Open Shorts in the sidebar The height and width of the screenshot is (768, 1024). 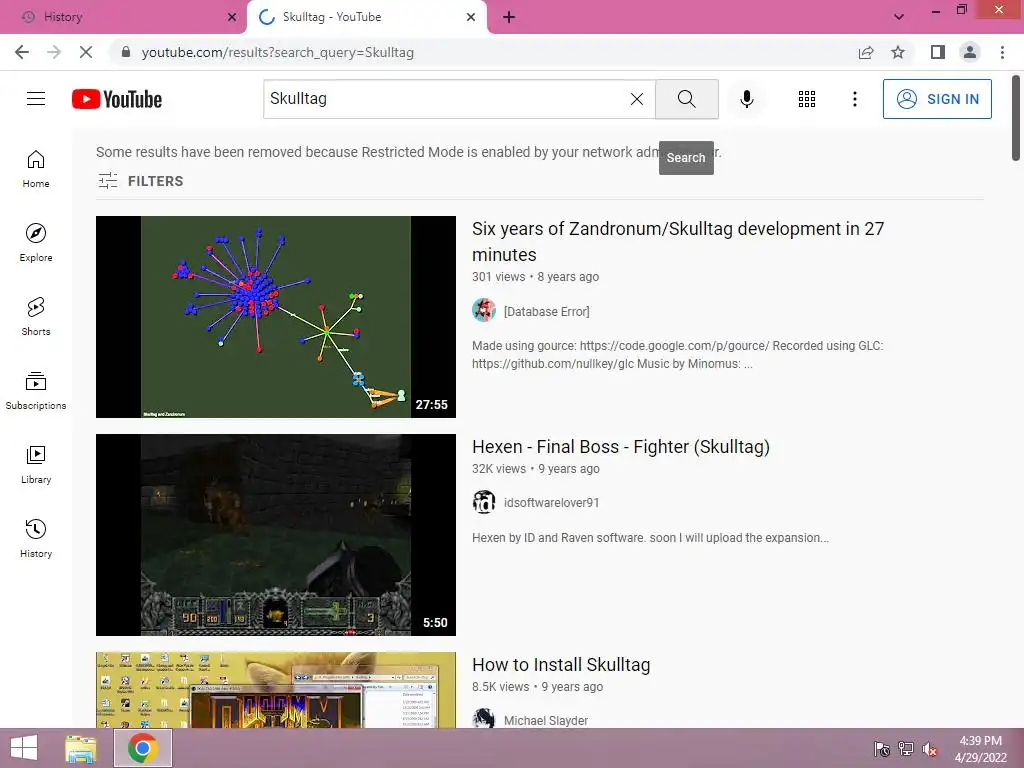click(36, 317)
